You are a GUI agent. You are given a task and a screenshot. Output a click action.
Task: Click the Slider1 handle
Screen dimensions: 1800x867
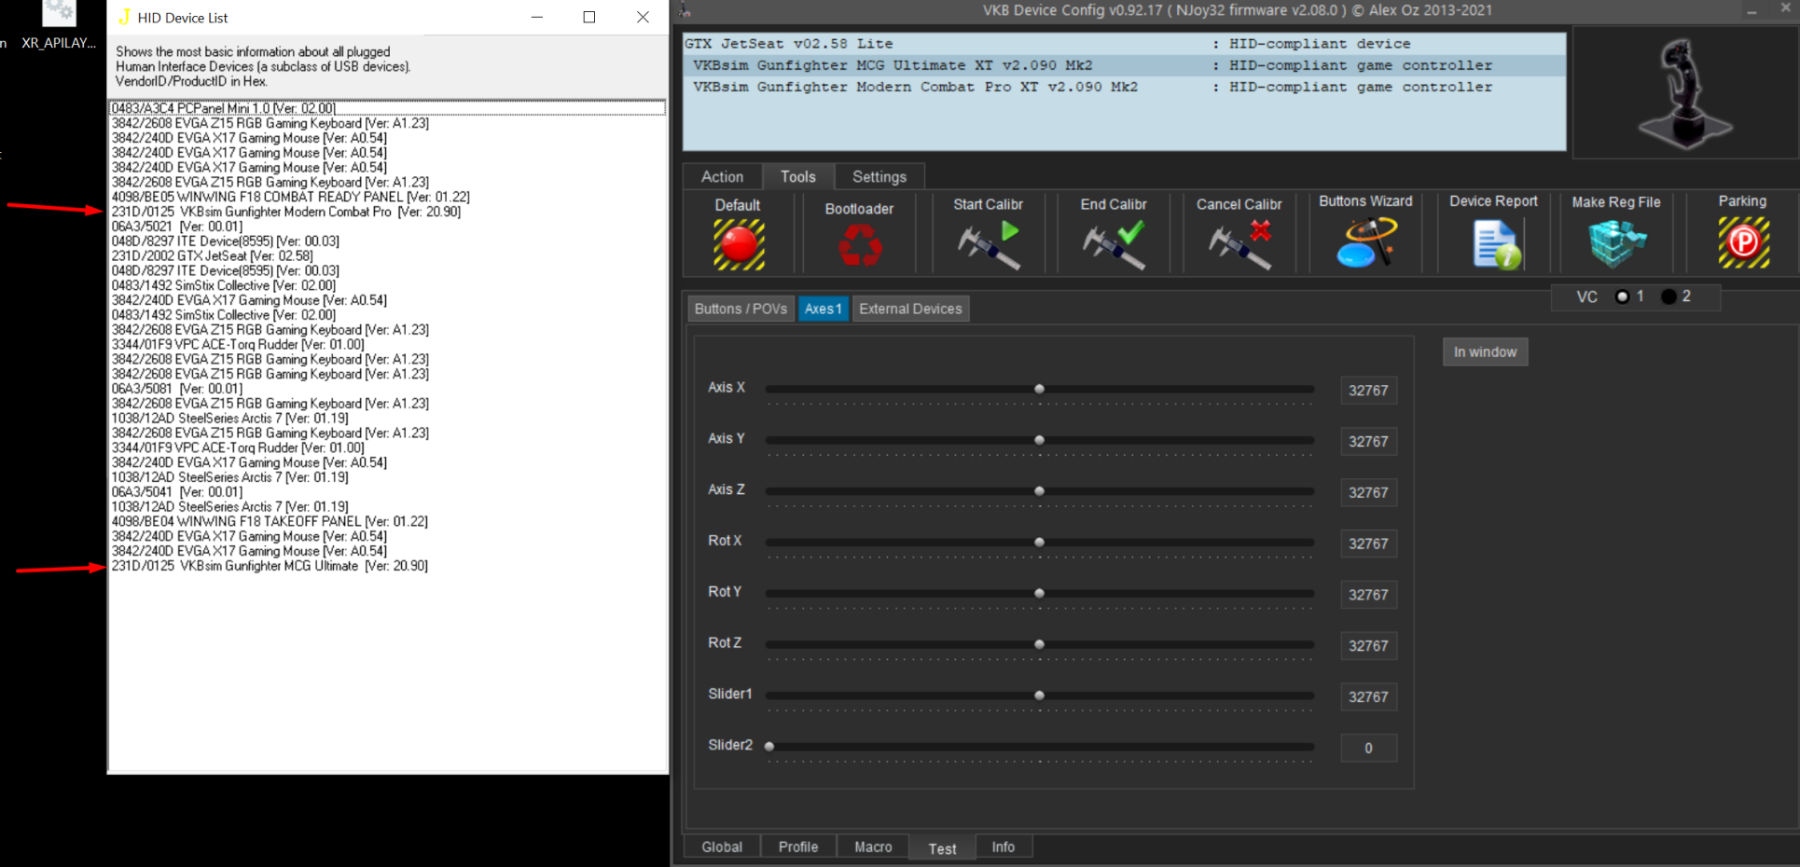tap(1039, 695)
